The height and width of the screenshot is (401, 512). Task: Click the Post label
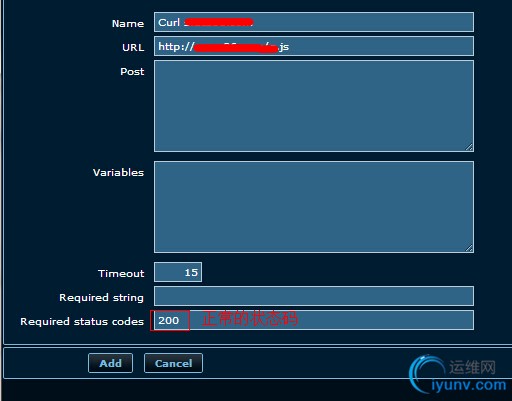pos(132,72)
